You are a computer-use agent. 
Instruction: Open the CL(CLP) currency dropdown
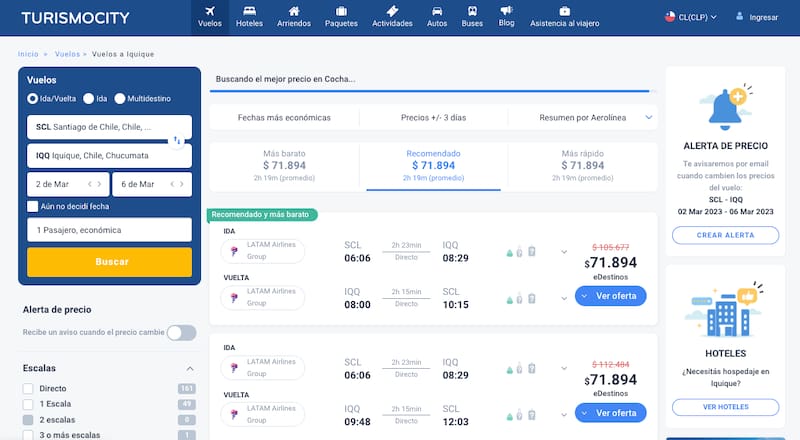(692, 17)
